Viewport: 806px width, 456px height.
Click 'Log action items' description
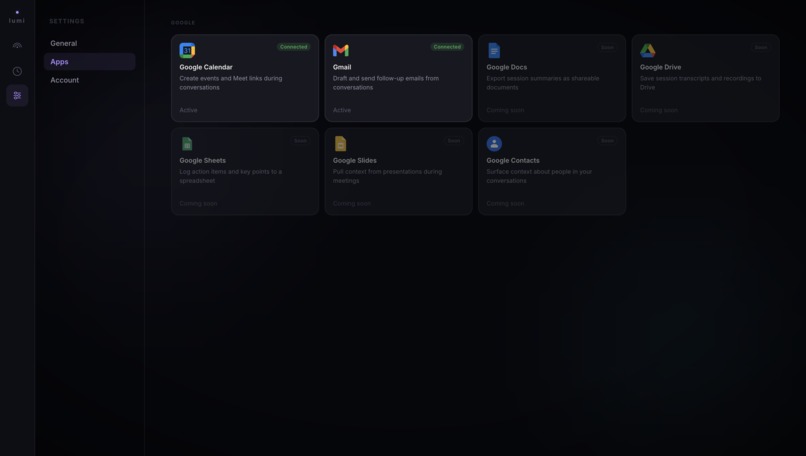pyautogui.click(x=231, y=176)
